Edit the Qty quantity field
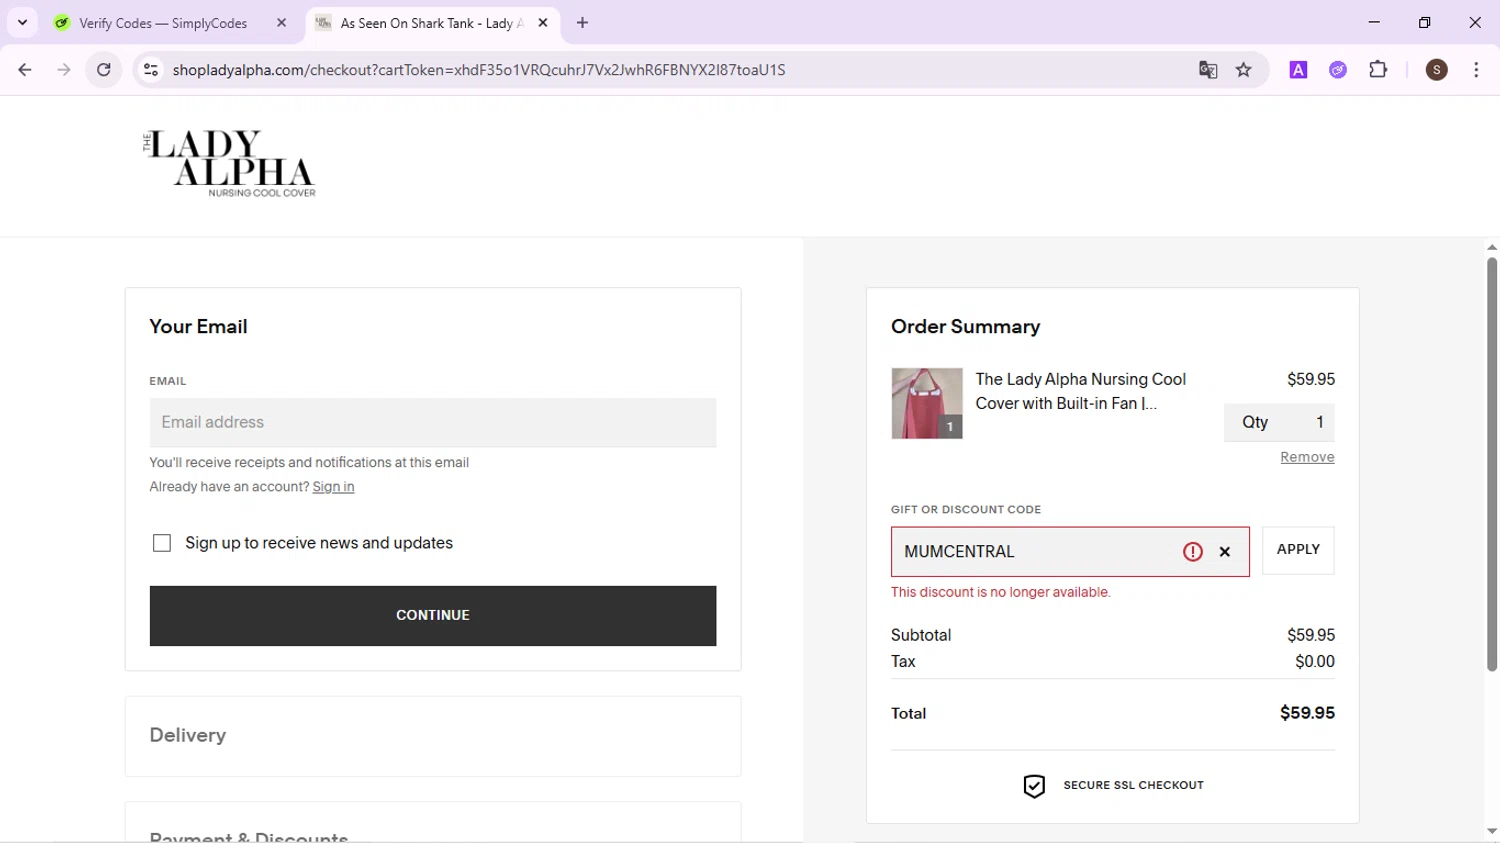 1279,423
